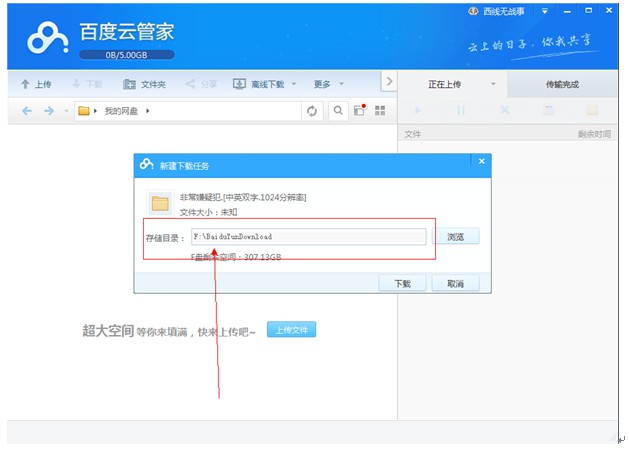Screen dimensions: 629x450
Task: Click the storage directory path field
Action: [308, 237]
